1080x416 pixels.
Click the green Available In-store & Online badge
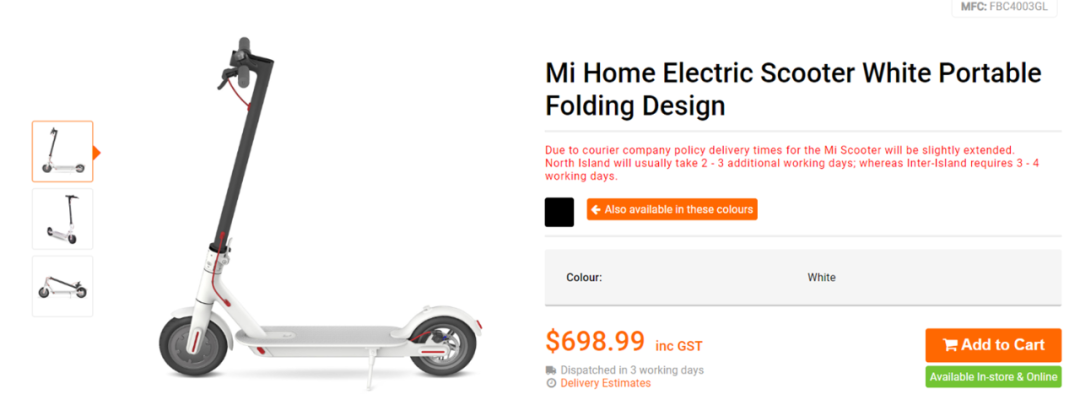click(993, 377)
